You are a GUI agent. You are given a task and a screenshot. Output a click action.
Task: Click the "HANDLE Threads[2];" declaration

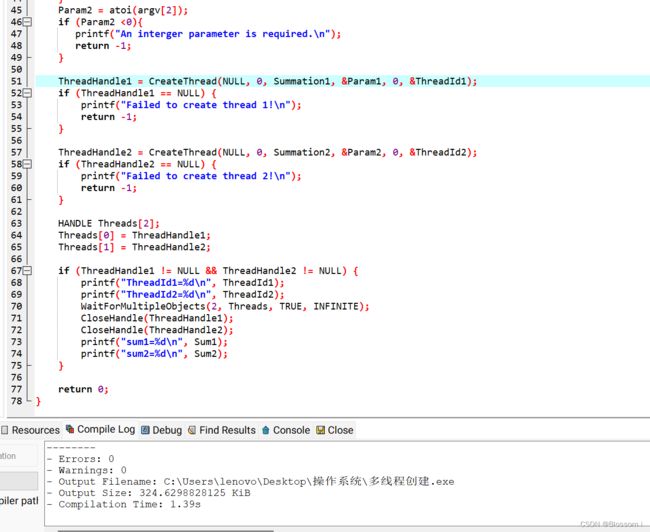point(109,223)
